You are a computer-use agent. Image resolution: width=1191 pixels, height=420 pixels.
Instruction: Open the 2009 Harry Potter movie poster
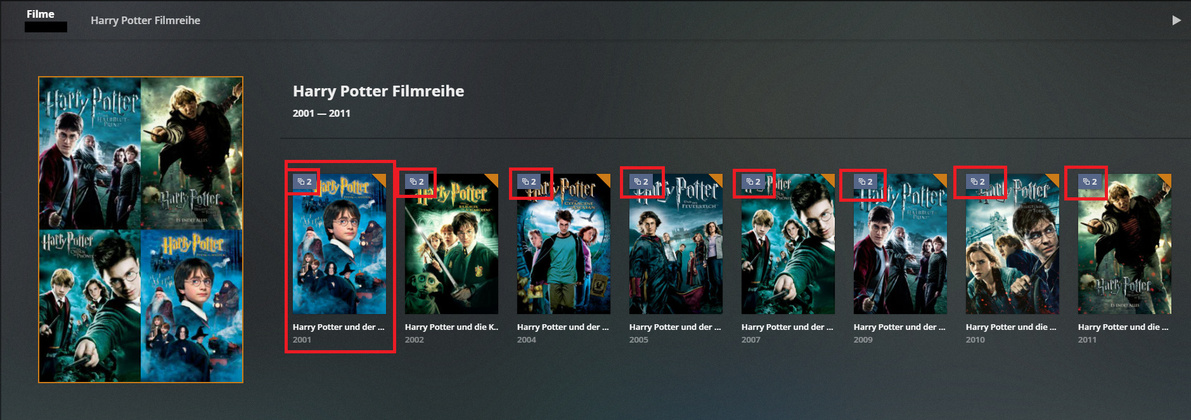point(900,244)
